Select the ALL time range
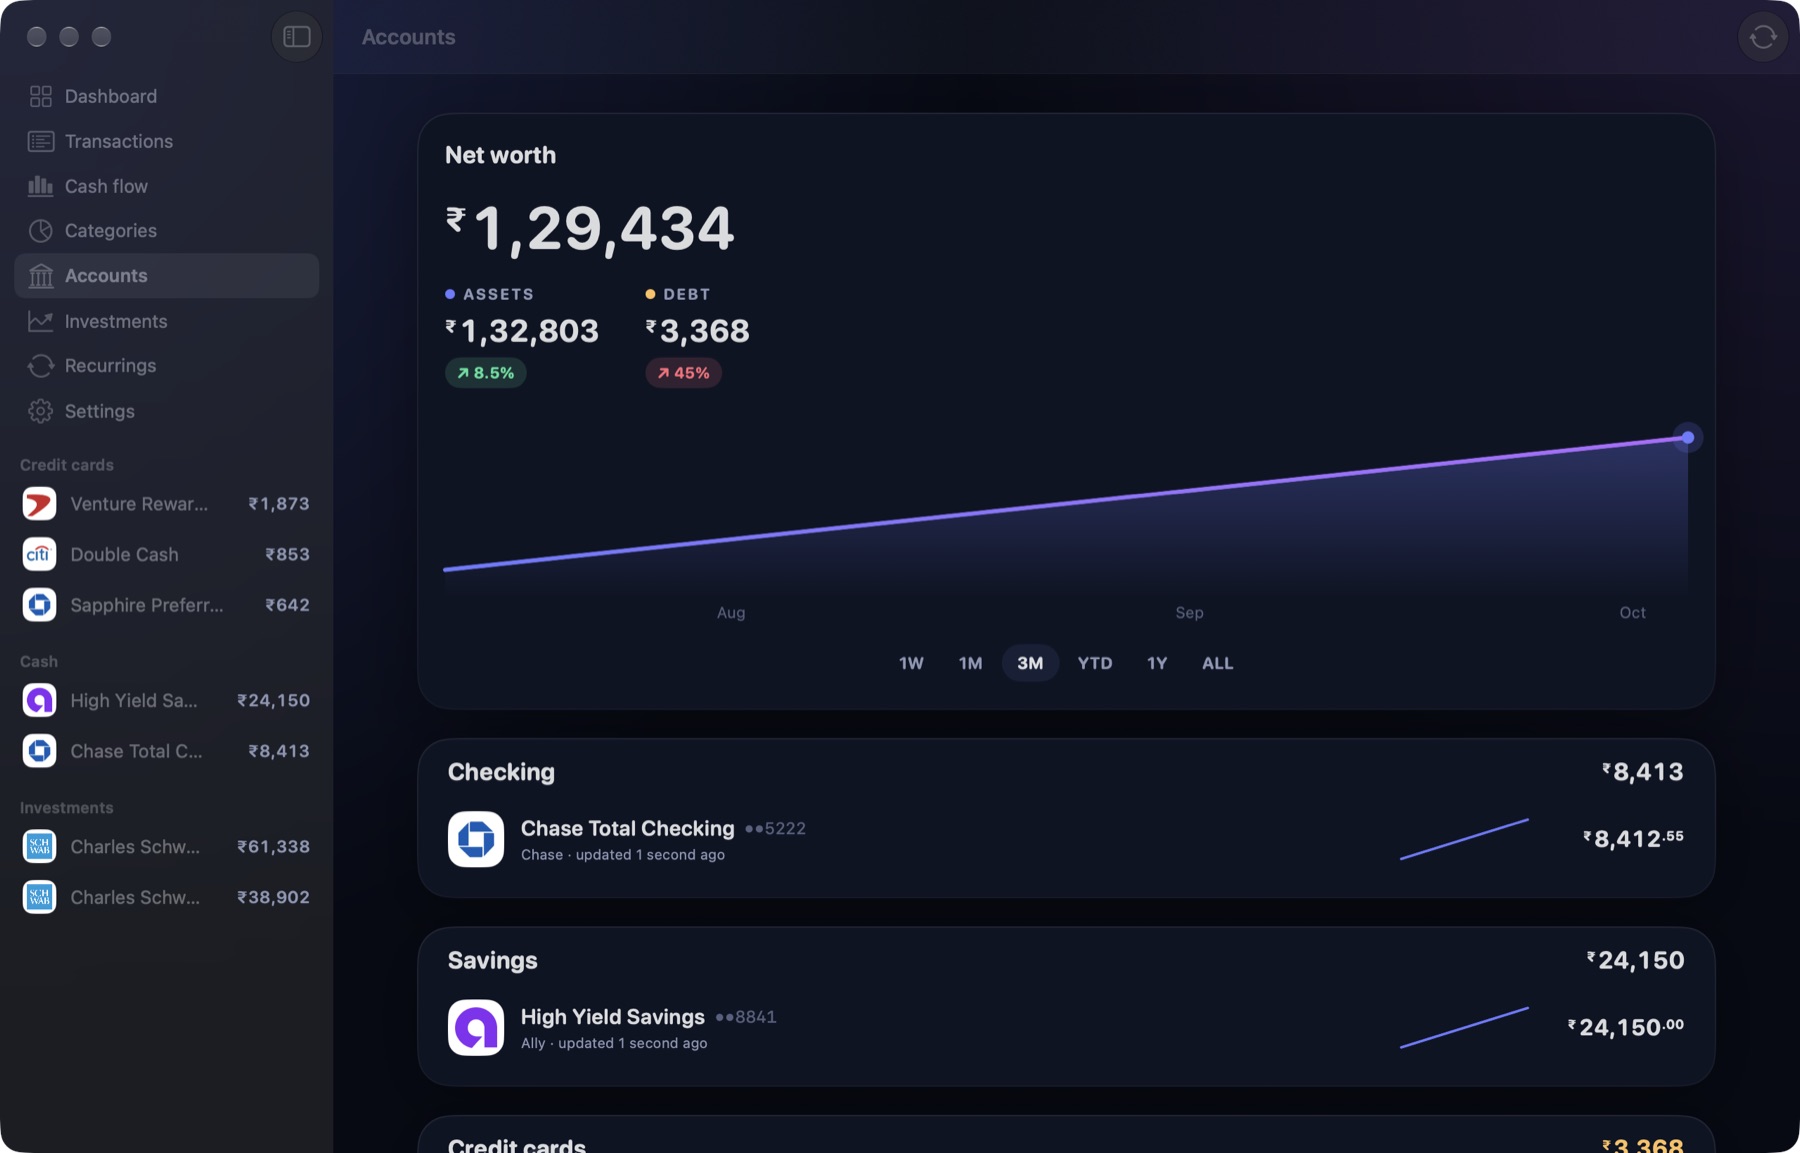 click(x=1217, y=663)
